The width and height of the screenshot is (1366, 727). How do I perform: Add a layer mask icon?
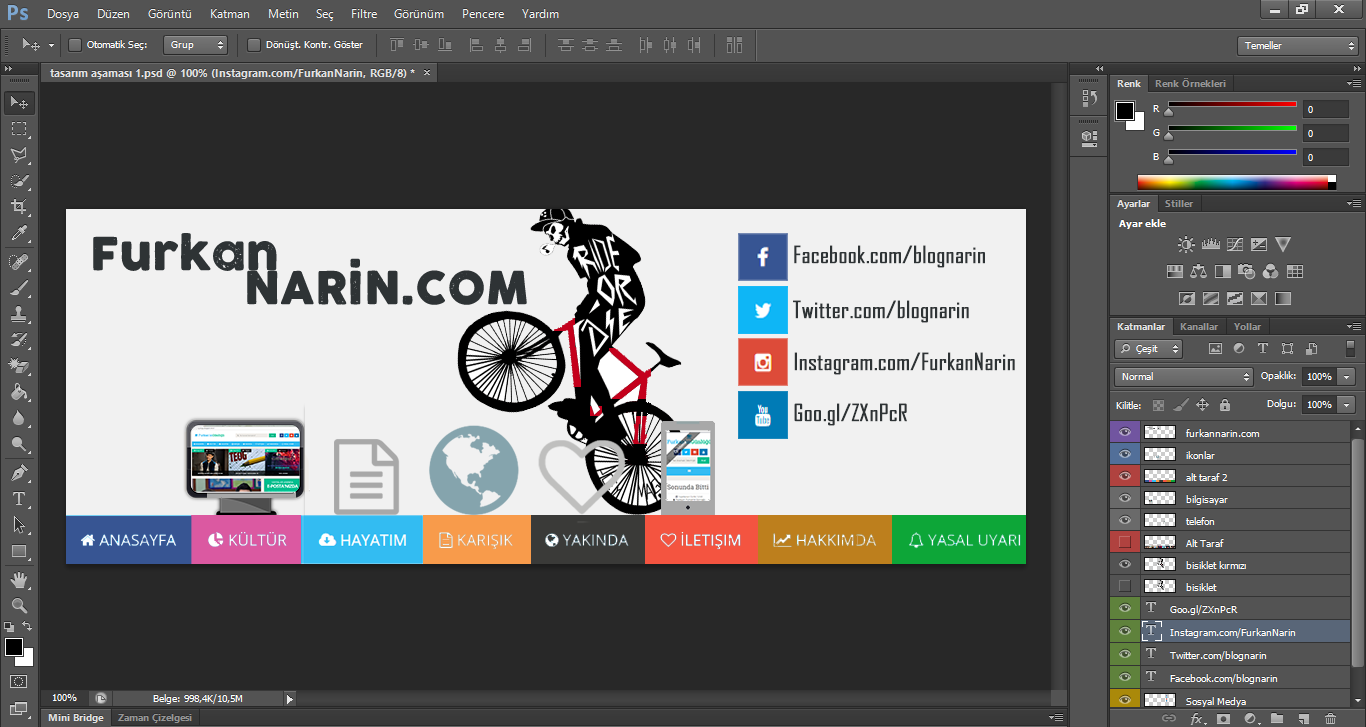point(1224,718)
